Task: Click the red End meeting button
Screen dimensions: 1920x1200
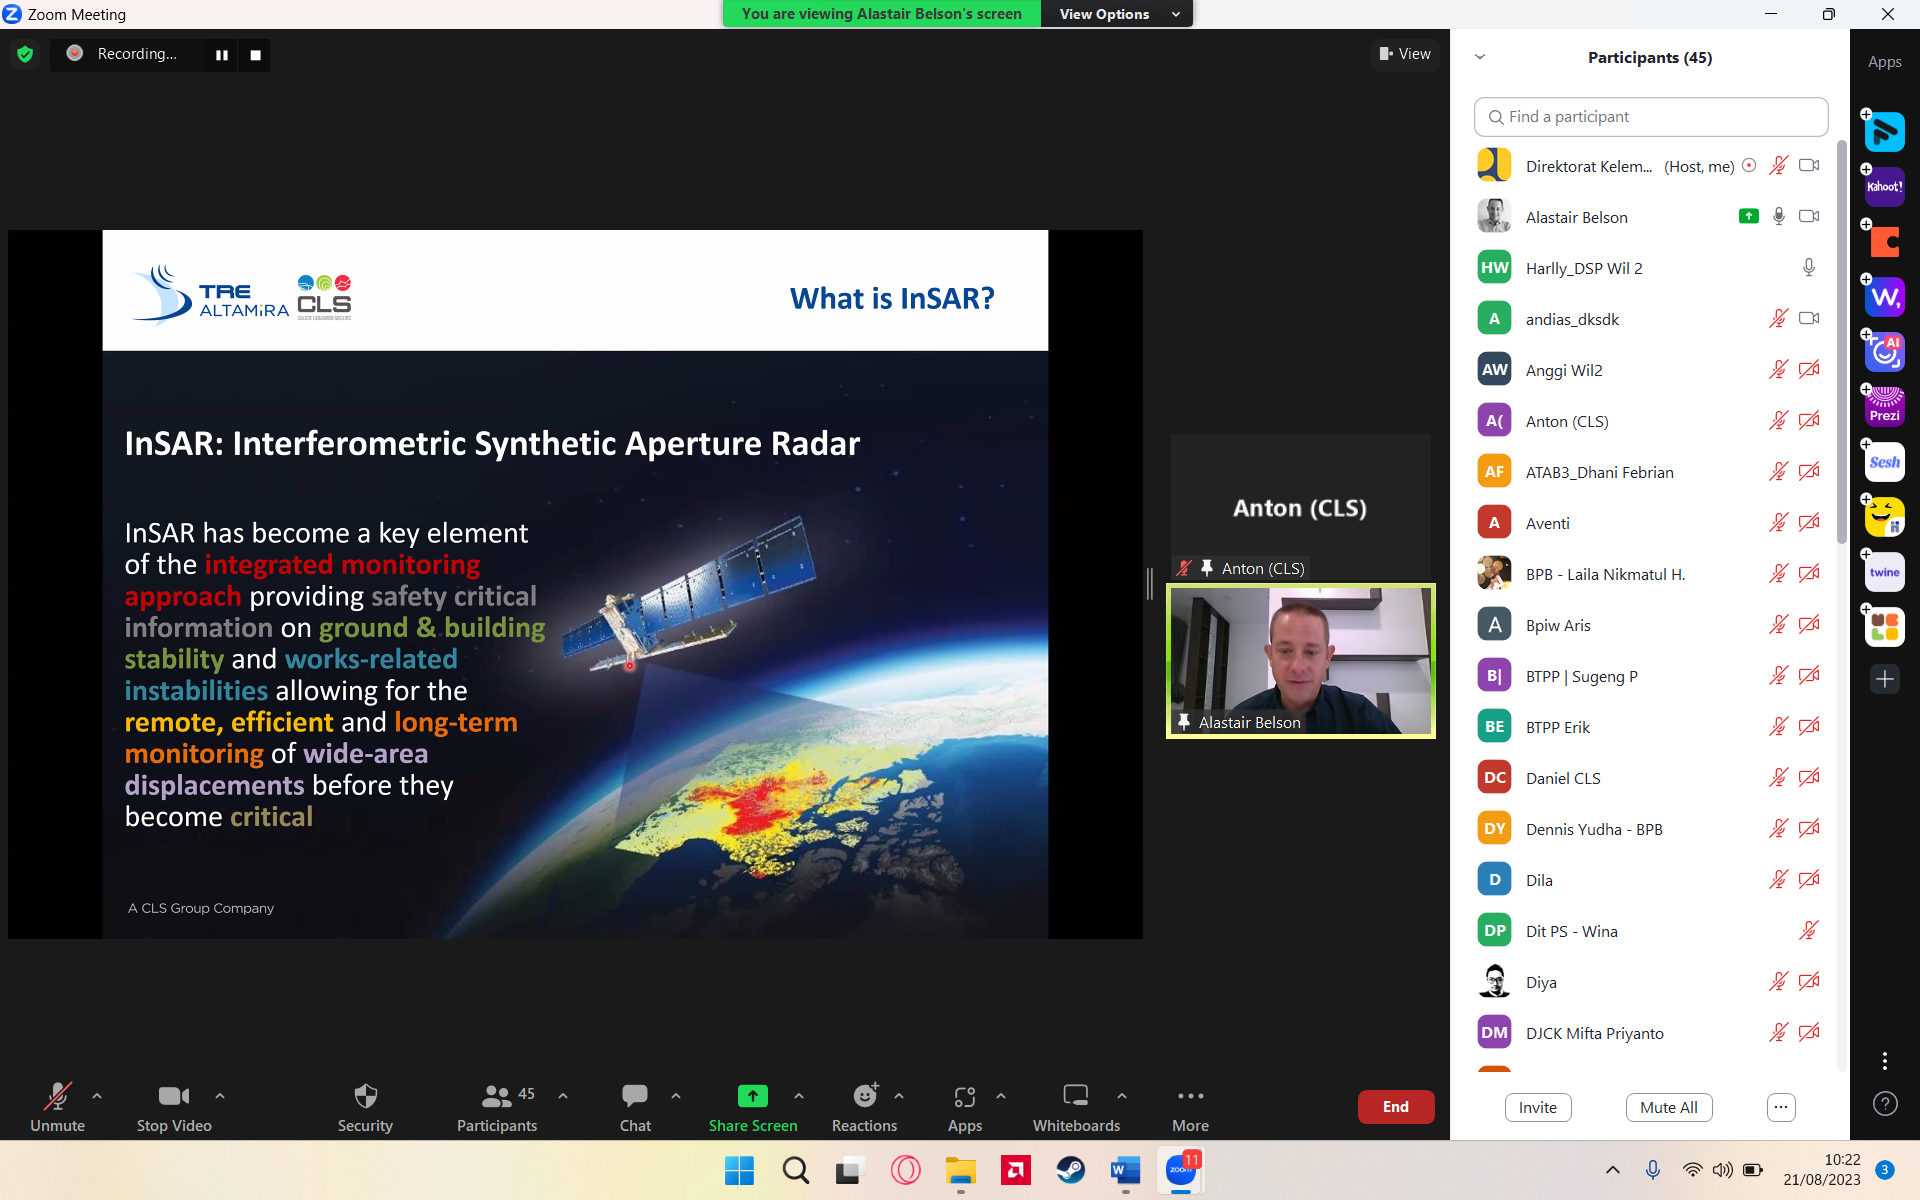Action: [x=1396, y=1107]
